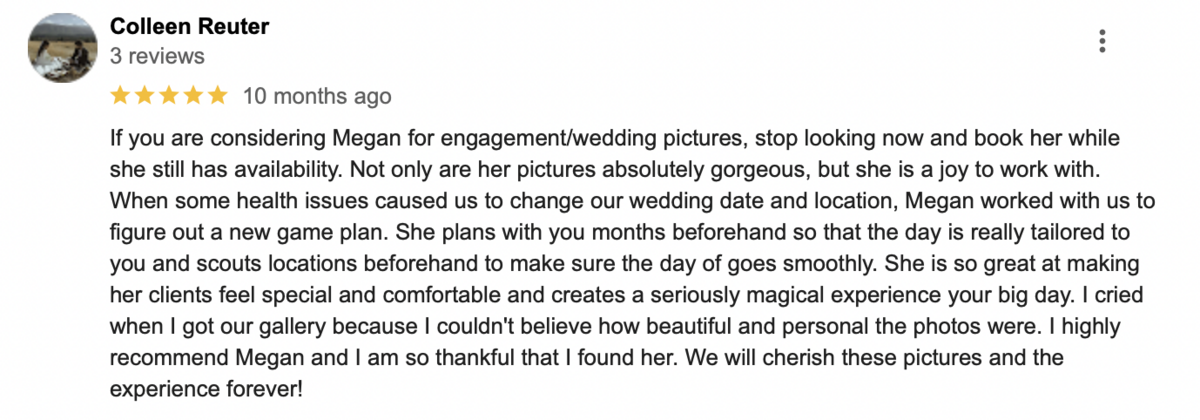Open the three-dot more options menu
Screen dimensions: 1200x420
coord(1102,41)
